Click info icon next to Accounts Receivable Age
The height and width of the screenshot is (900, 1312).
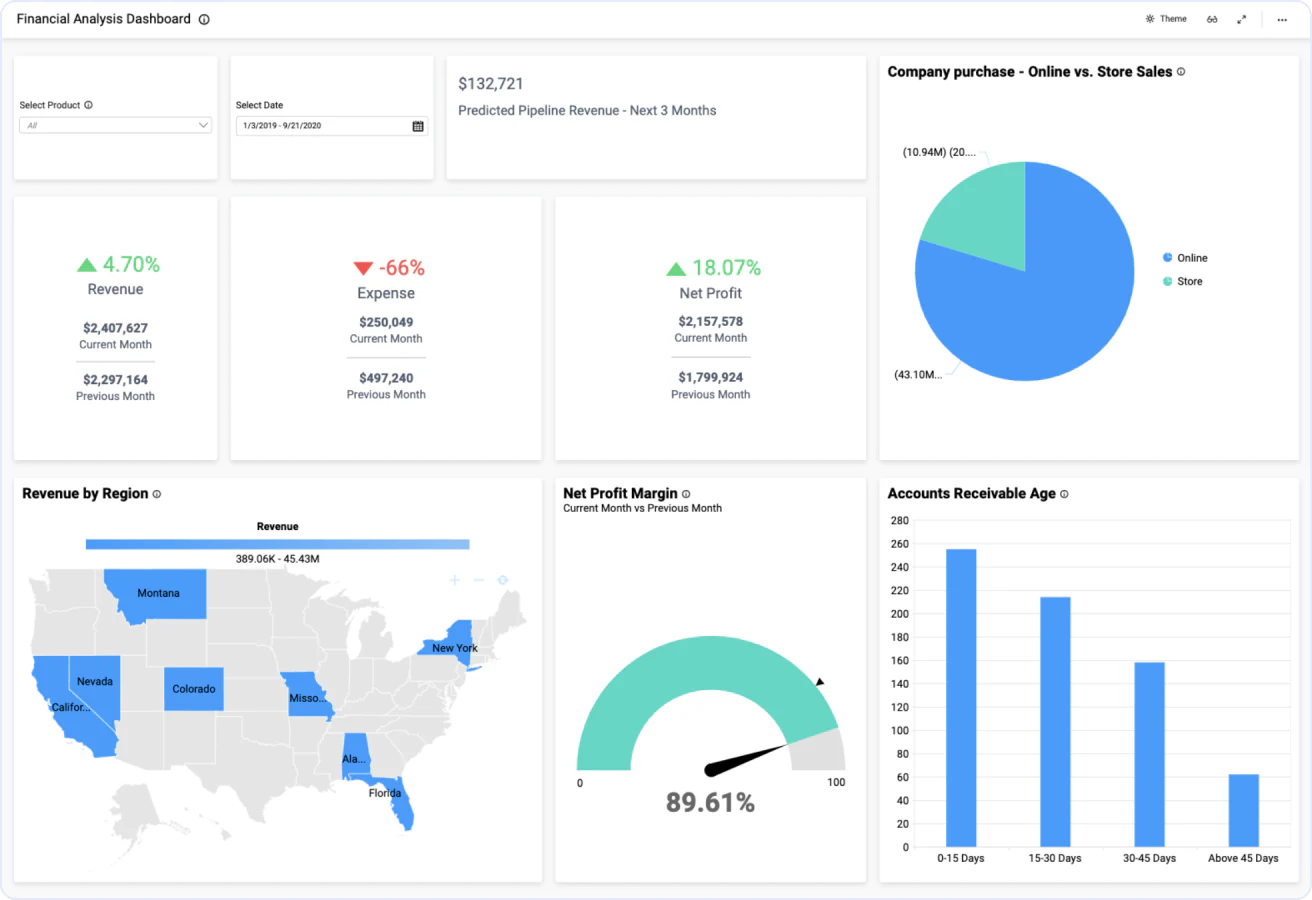click(x=1064, y=494)
